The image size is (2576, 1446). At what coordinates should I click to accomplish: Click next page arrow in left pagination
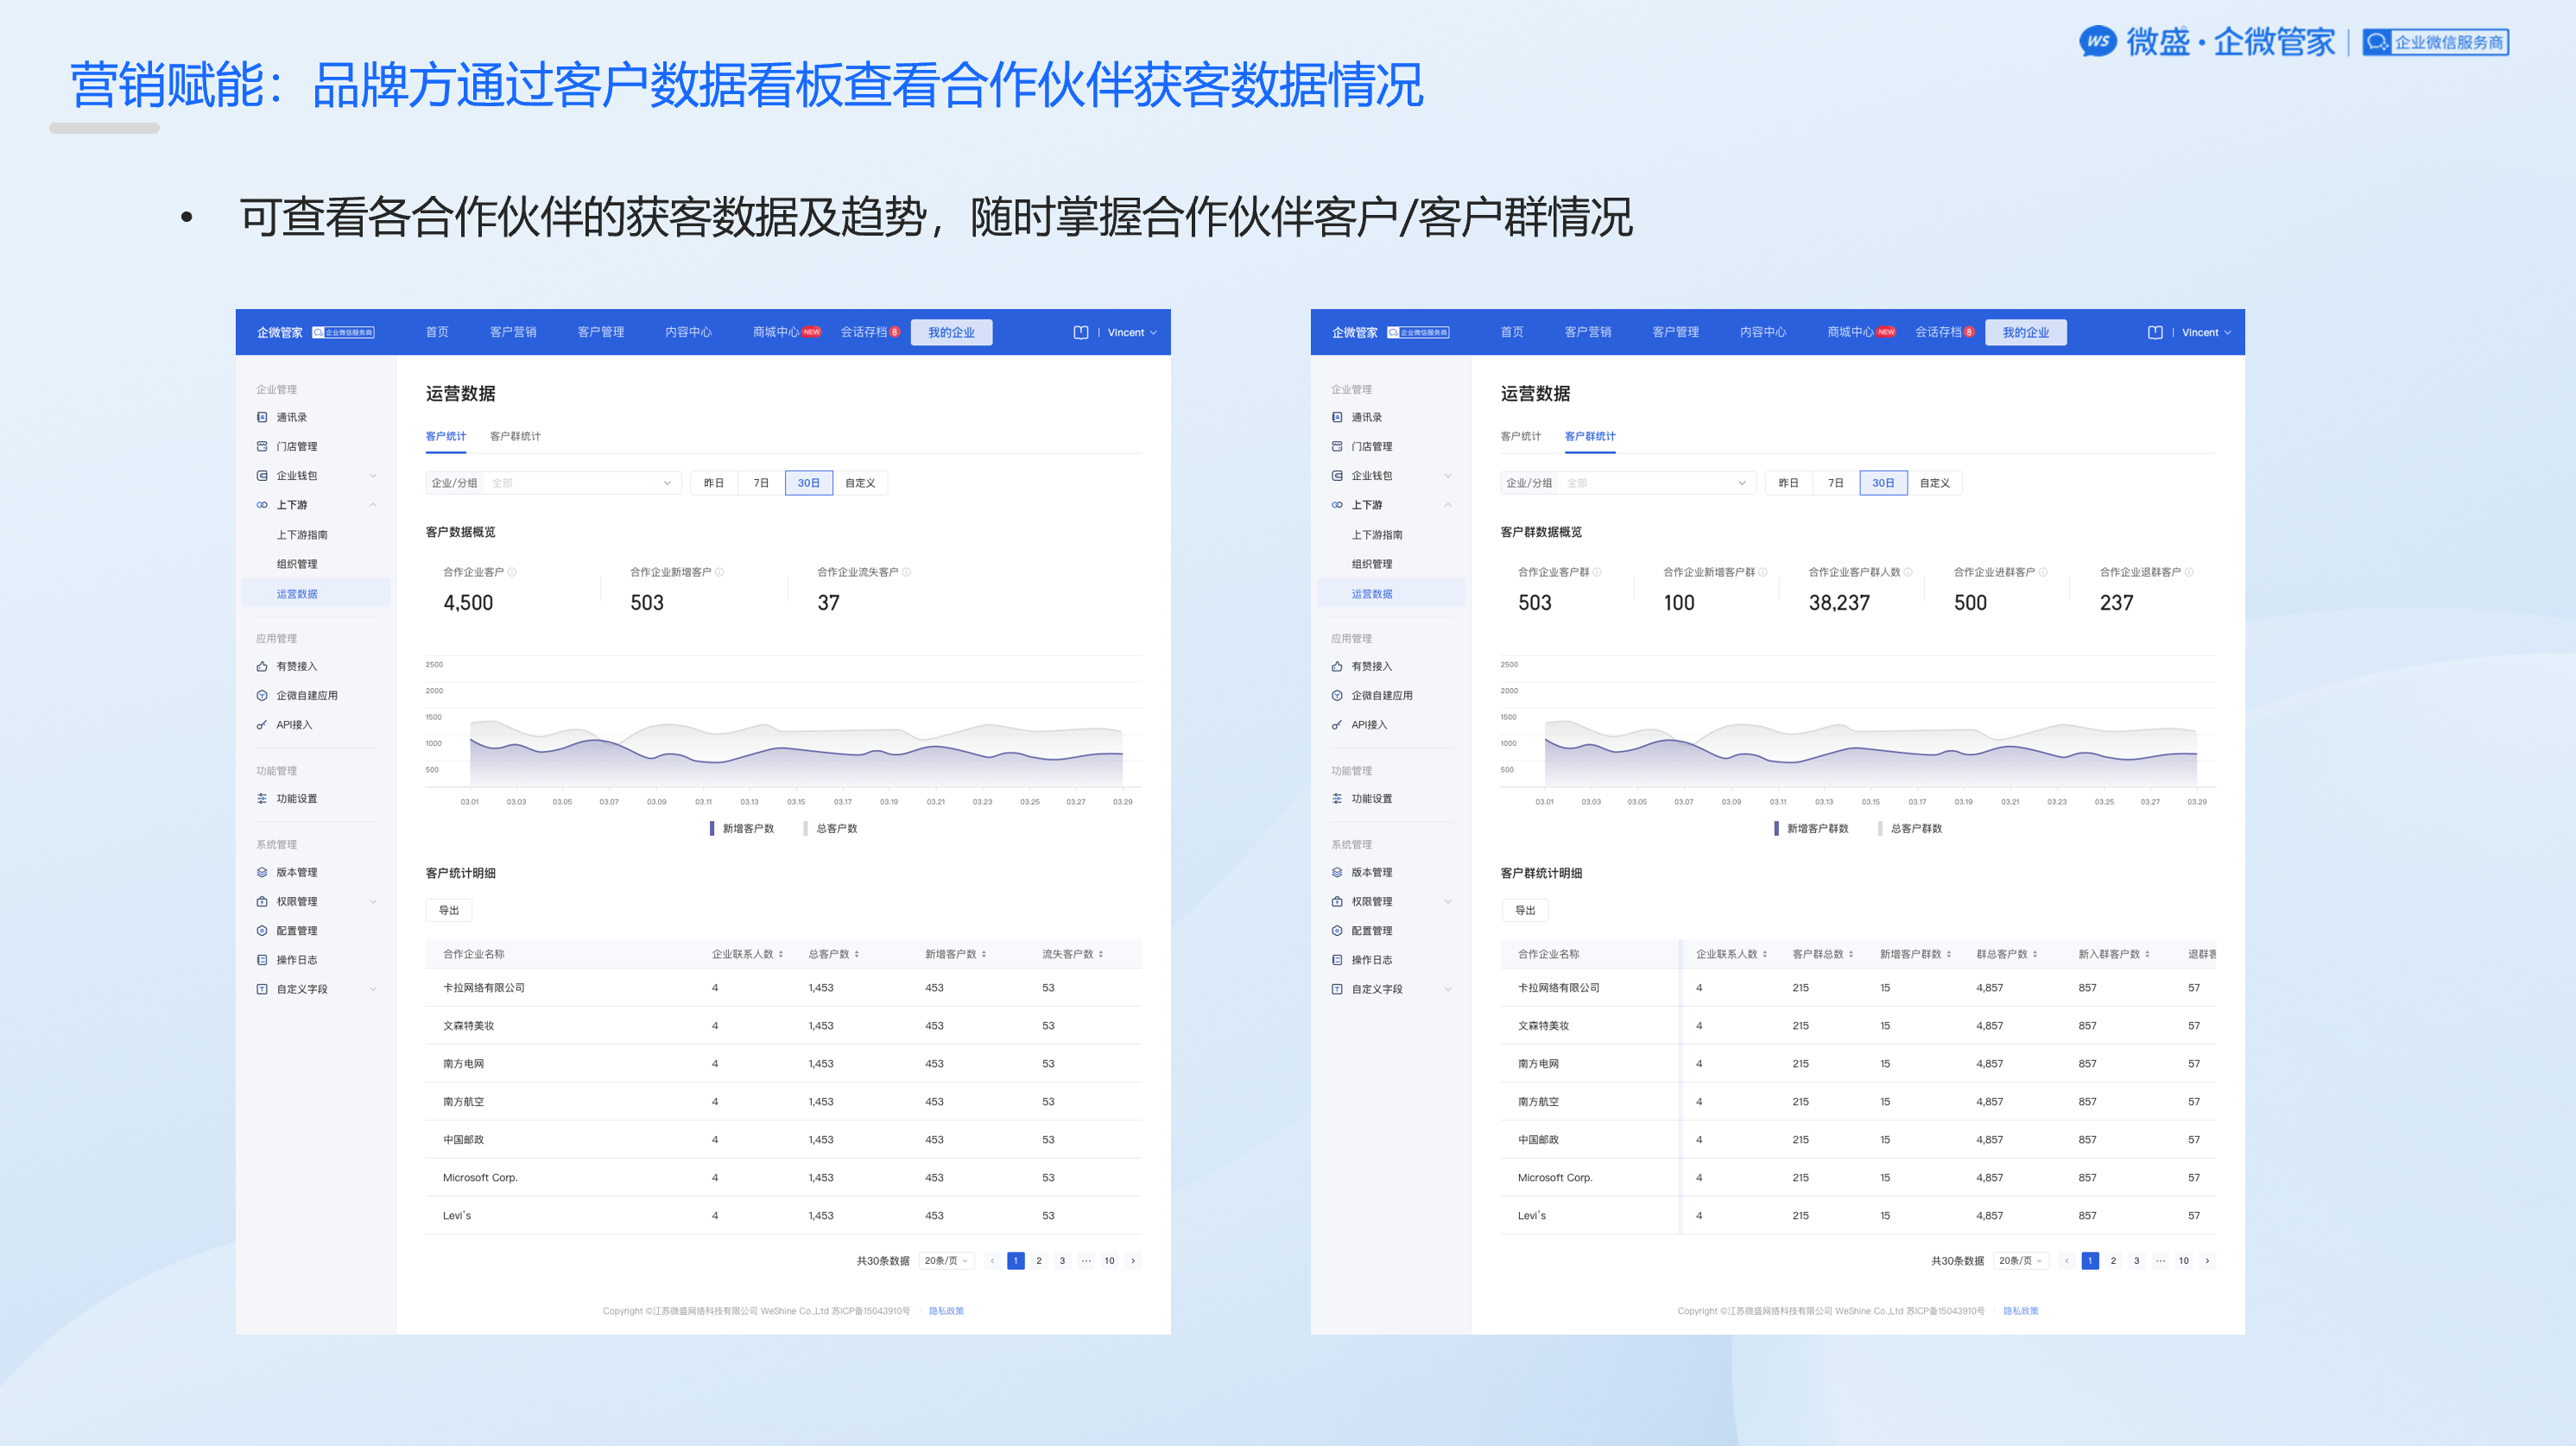pos(1133,1261)
